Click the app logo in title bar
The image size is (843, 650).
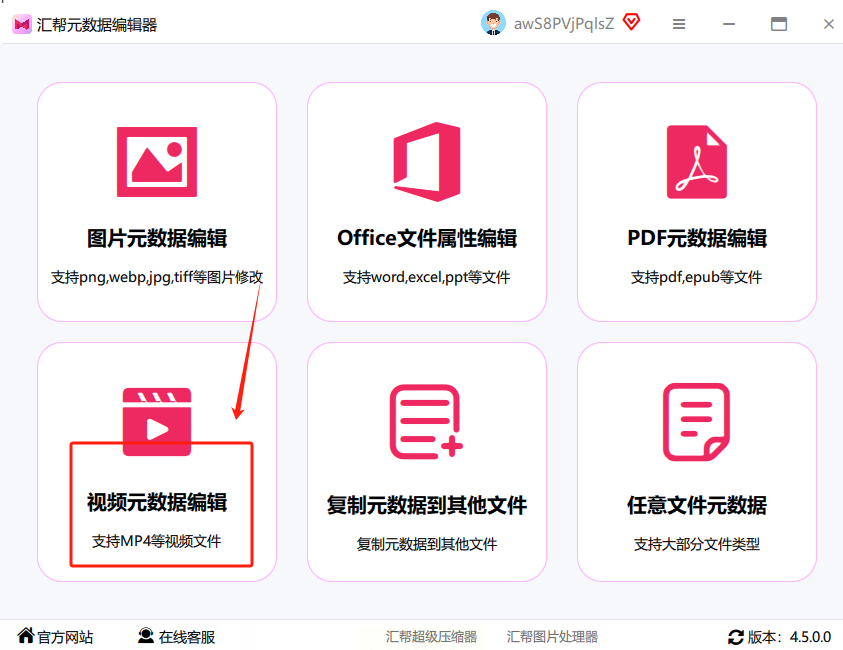(22, 25)
